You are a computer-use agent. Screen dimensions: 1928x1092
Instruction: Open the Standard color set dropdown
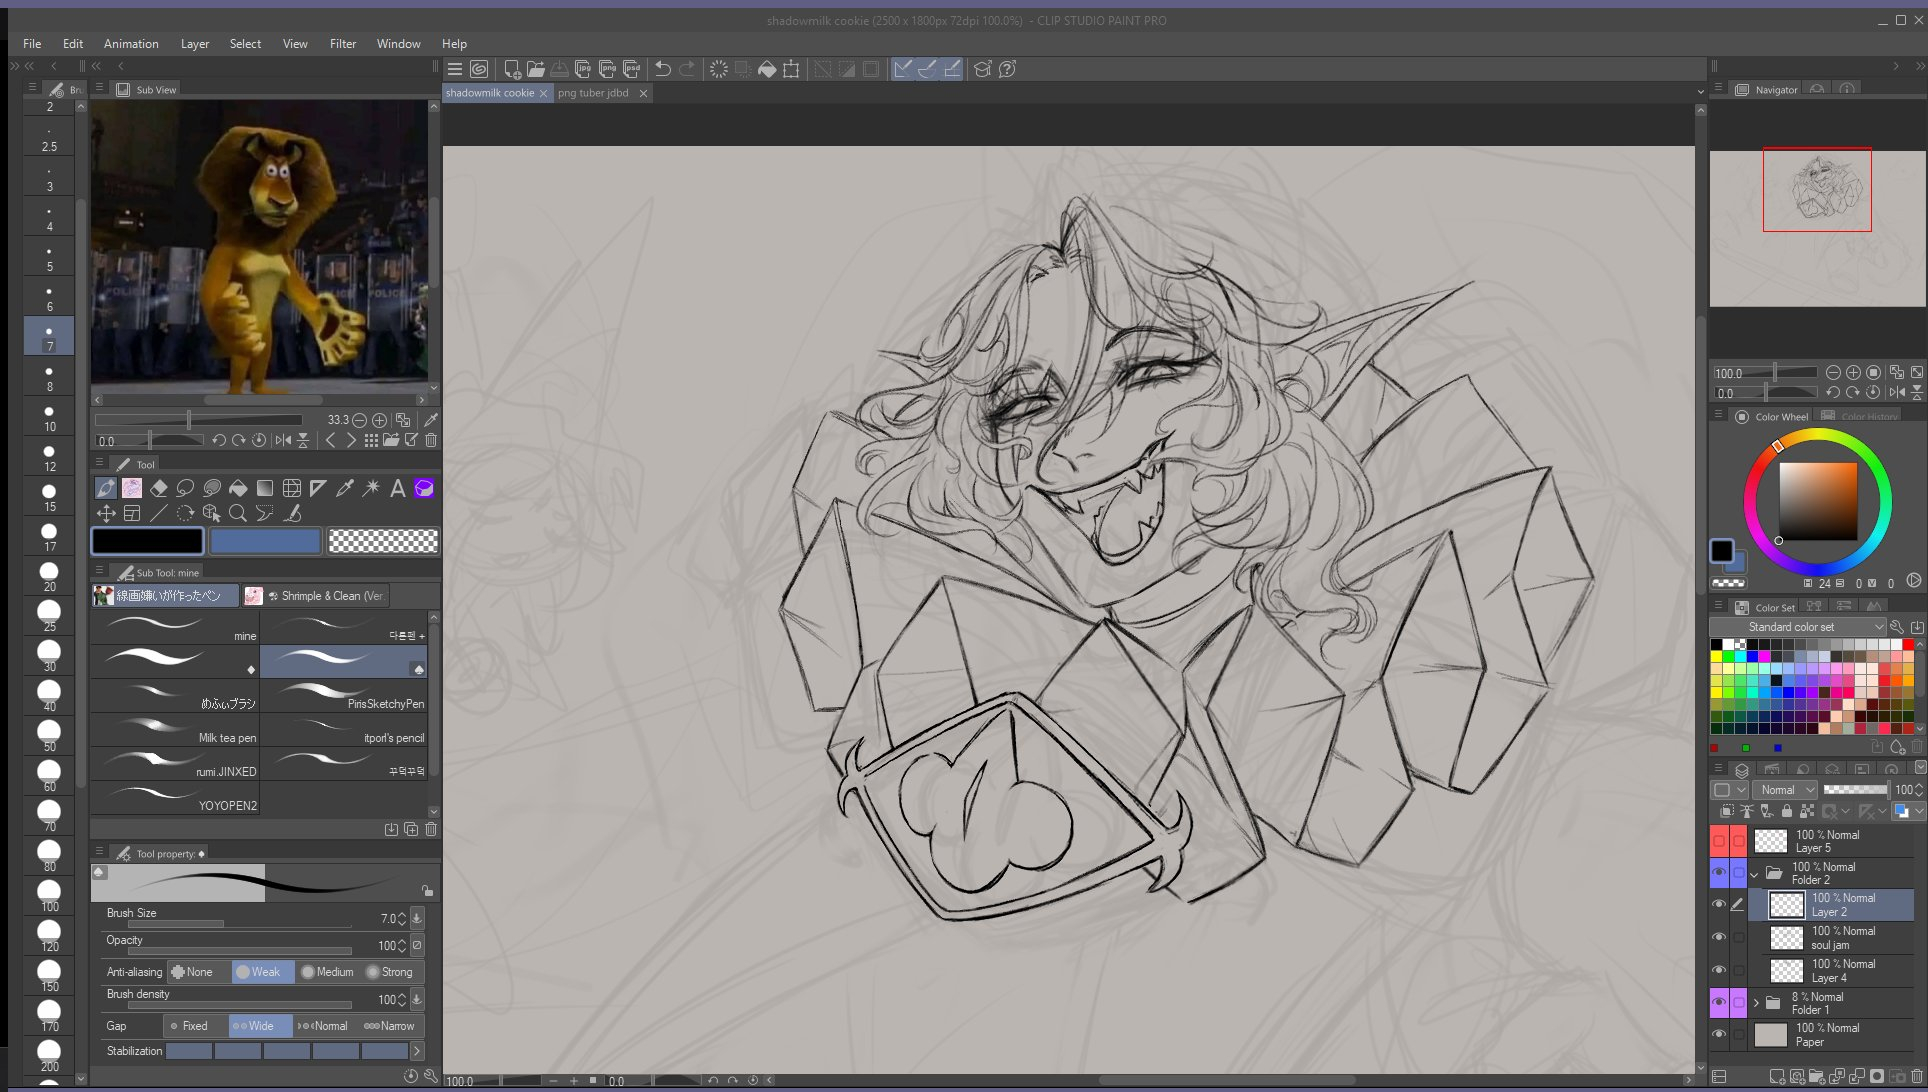point(1797,627)
